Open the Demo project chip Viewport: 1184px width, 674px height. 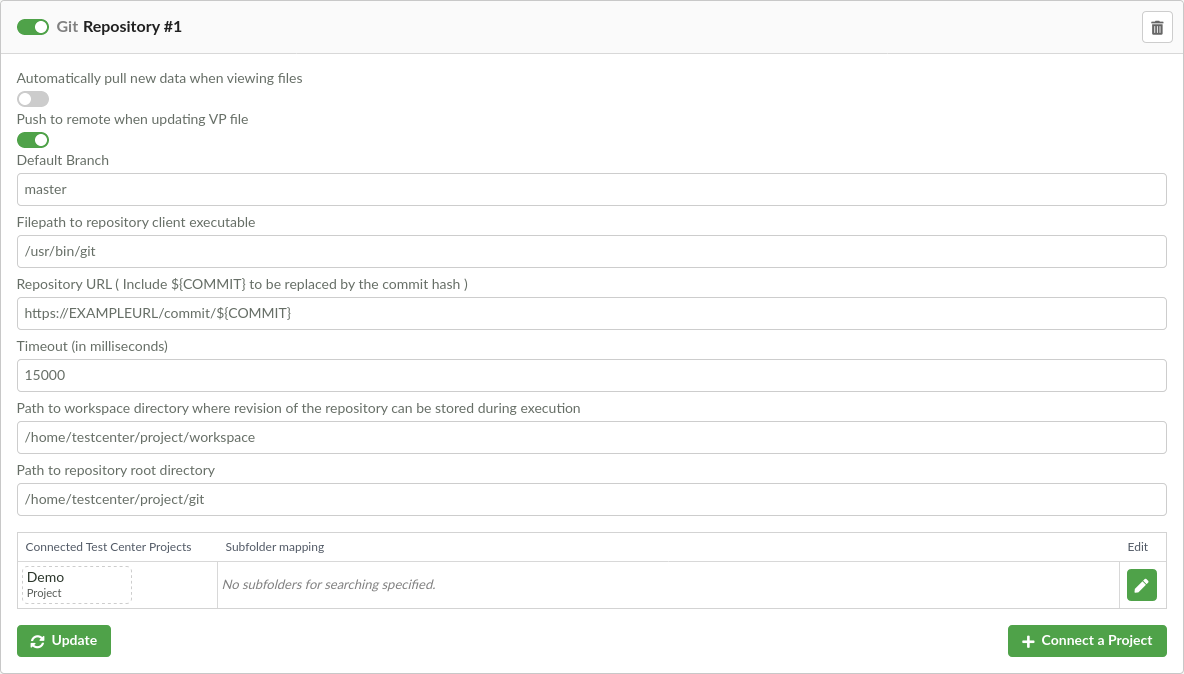(77, 585)
